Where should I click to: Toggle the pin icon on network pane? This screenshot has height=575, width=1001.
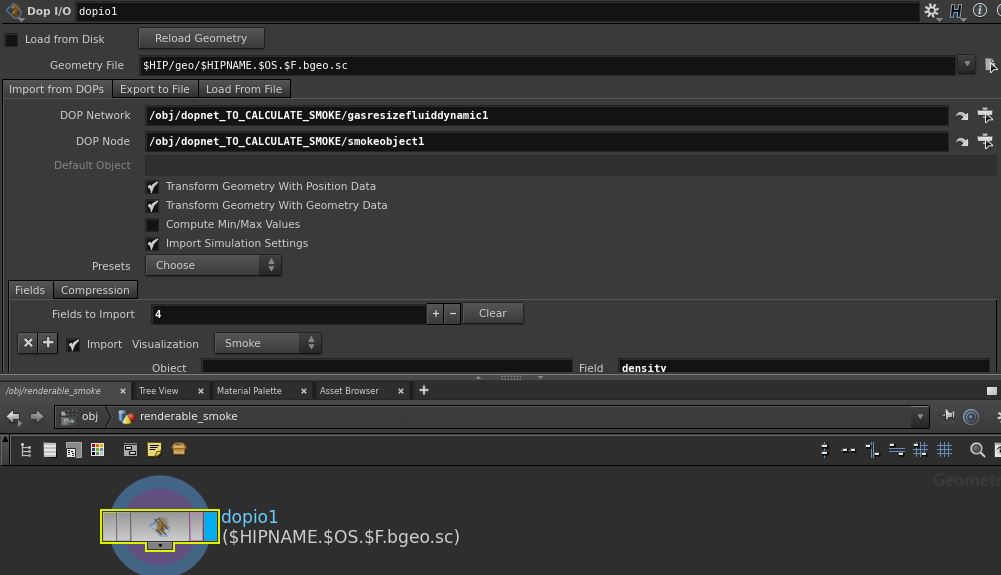coord(949,416)
